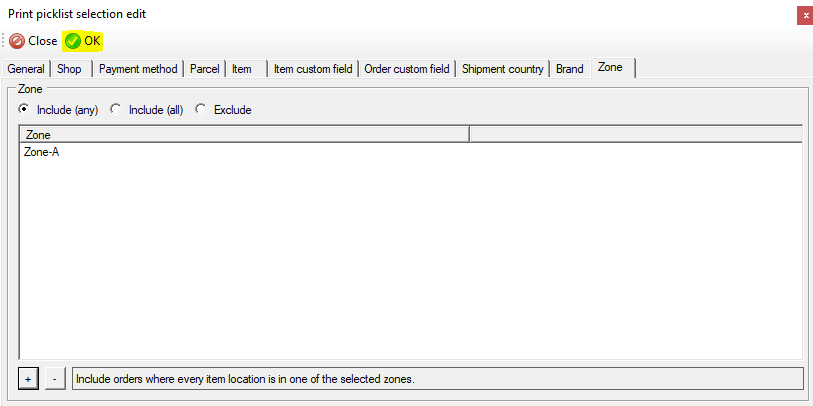
Task: Open the Item tab
Action: (242, 69)
